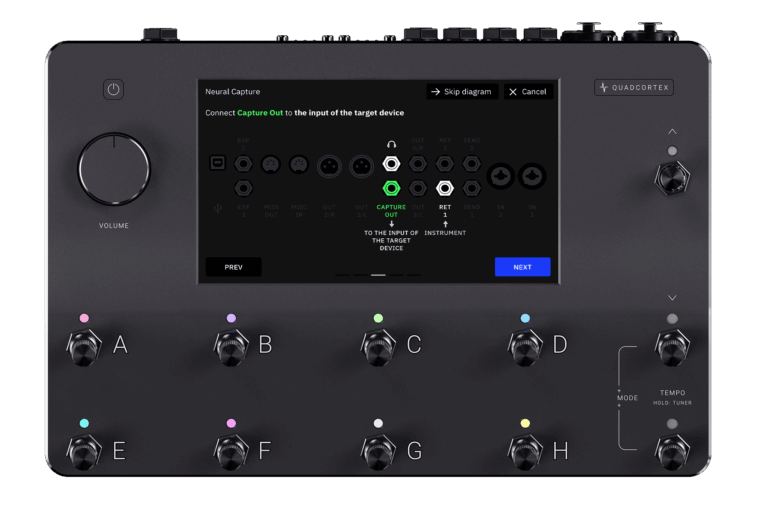Screen dimensions: 768x515
Task: Click Skip diagram at the top
Action: pos(461,92)
